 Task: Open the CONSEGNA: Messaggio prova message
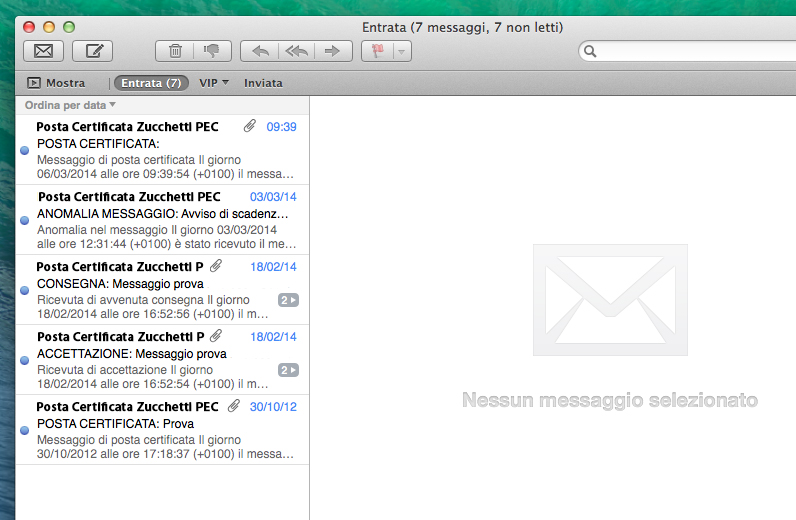(x=162, y=290)
